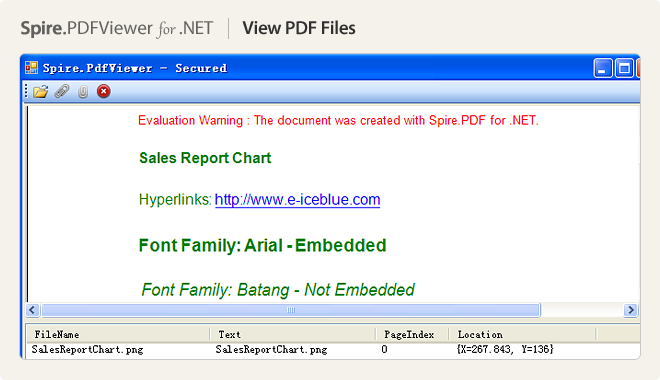Click the FileName column header
Viewport: 660px width, 380px height.
pos(118,335)
